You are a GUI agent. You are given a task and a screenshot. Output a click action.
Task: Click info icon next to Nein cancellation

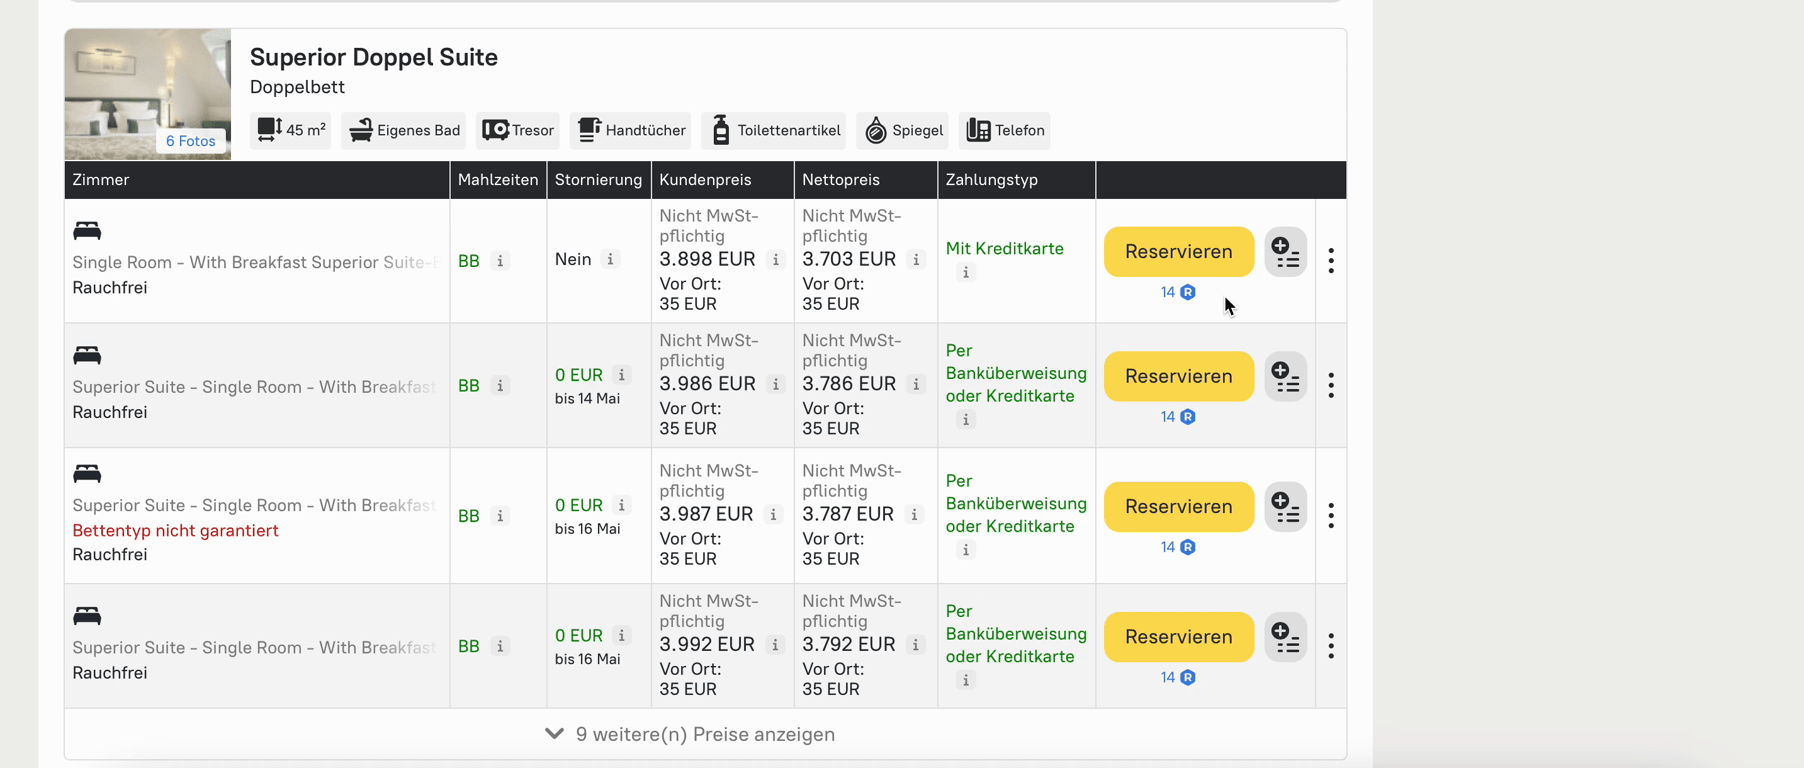[x=611, y=259]
